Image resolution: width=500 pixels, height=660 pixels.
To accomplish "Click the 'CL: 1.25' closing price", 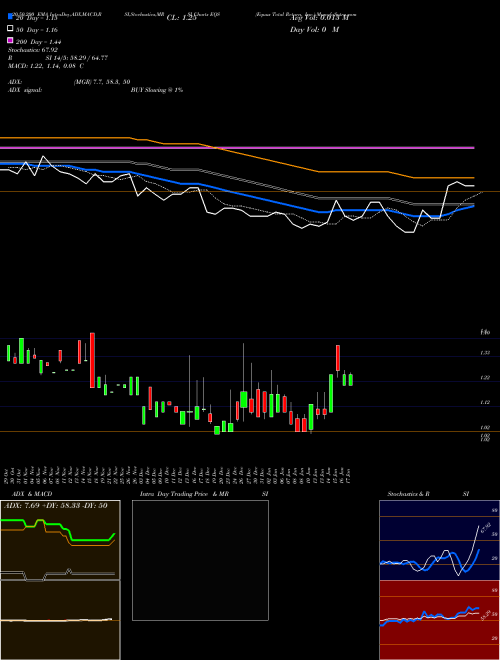I will point(181,18).
